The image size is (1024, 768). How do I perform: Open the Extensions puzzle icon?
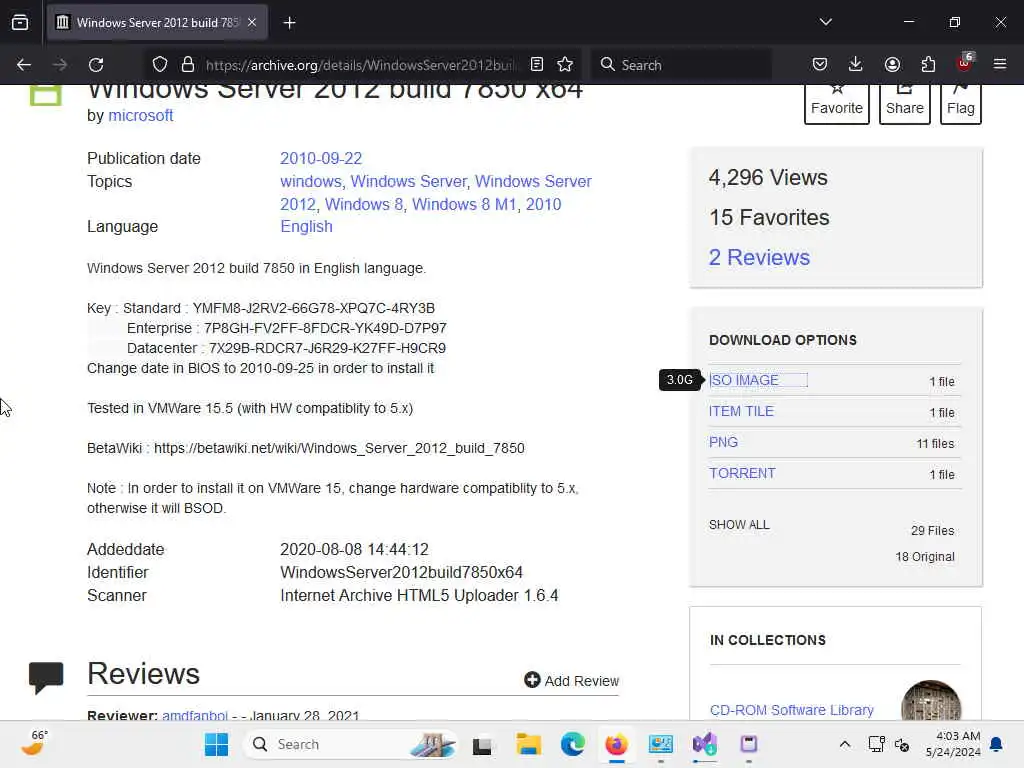point(928,64)
